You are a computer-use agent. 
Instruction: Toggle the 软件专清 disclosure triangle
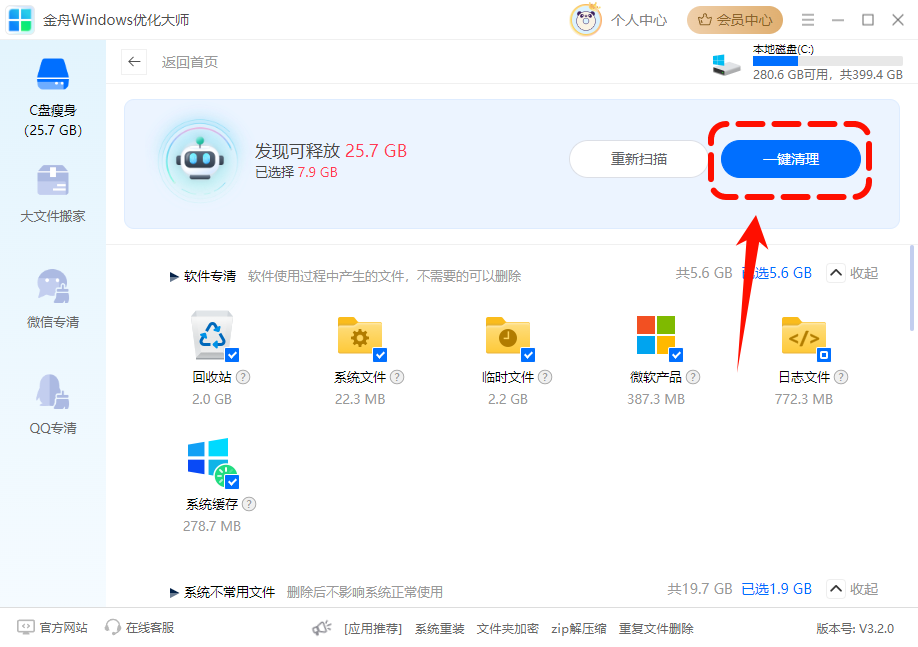(x=174, y=276)
